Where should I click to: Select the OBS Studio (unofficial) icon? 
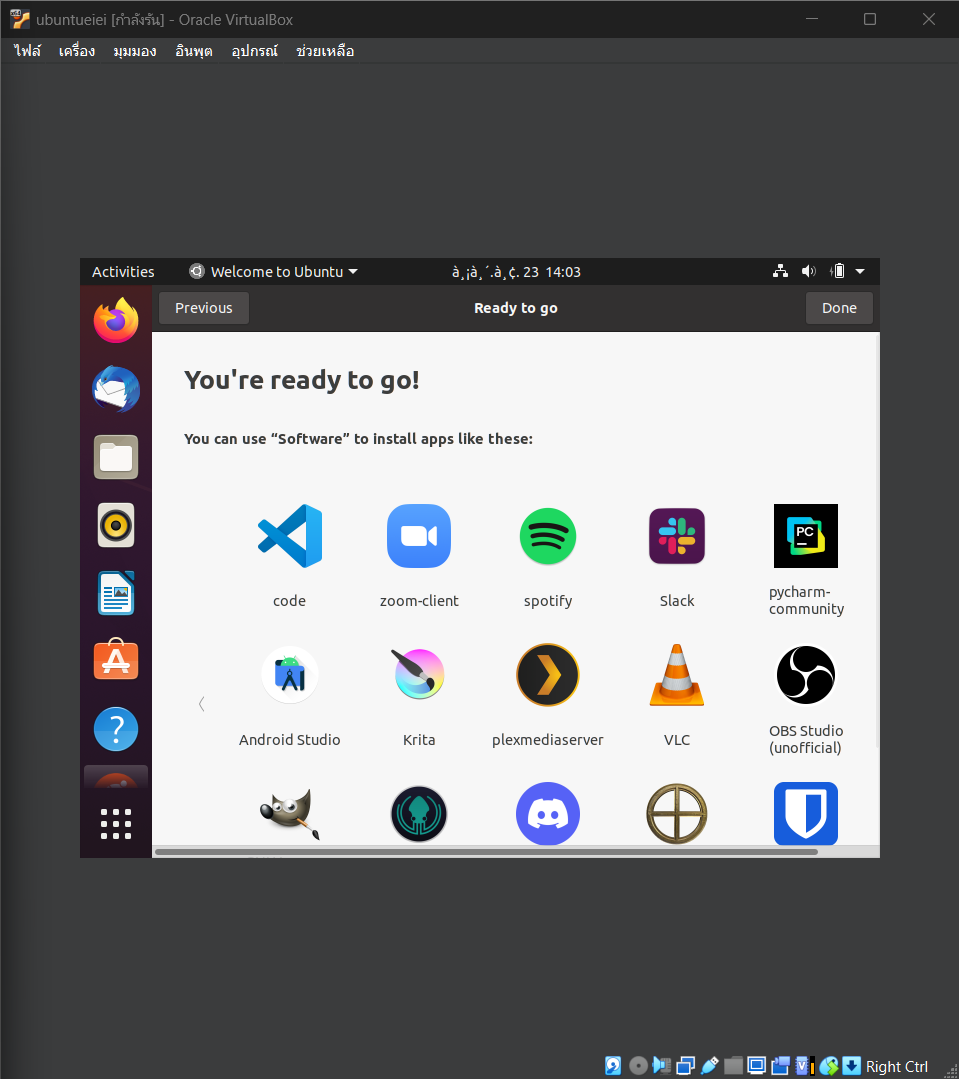(x=805, y=674)
